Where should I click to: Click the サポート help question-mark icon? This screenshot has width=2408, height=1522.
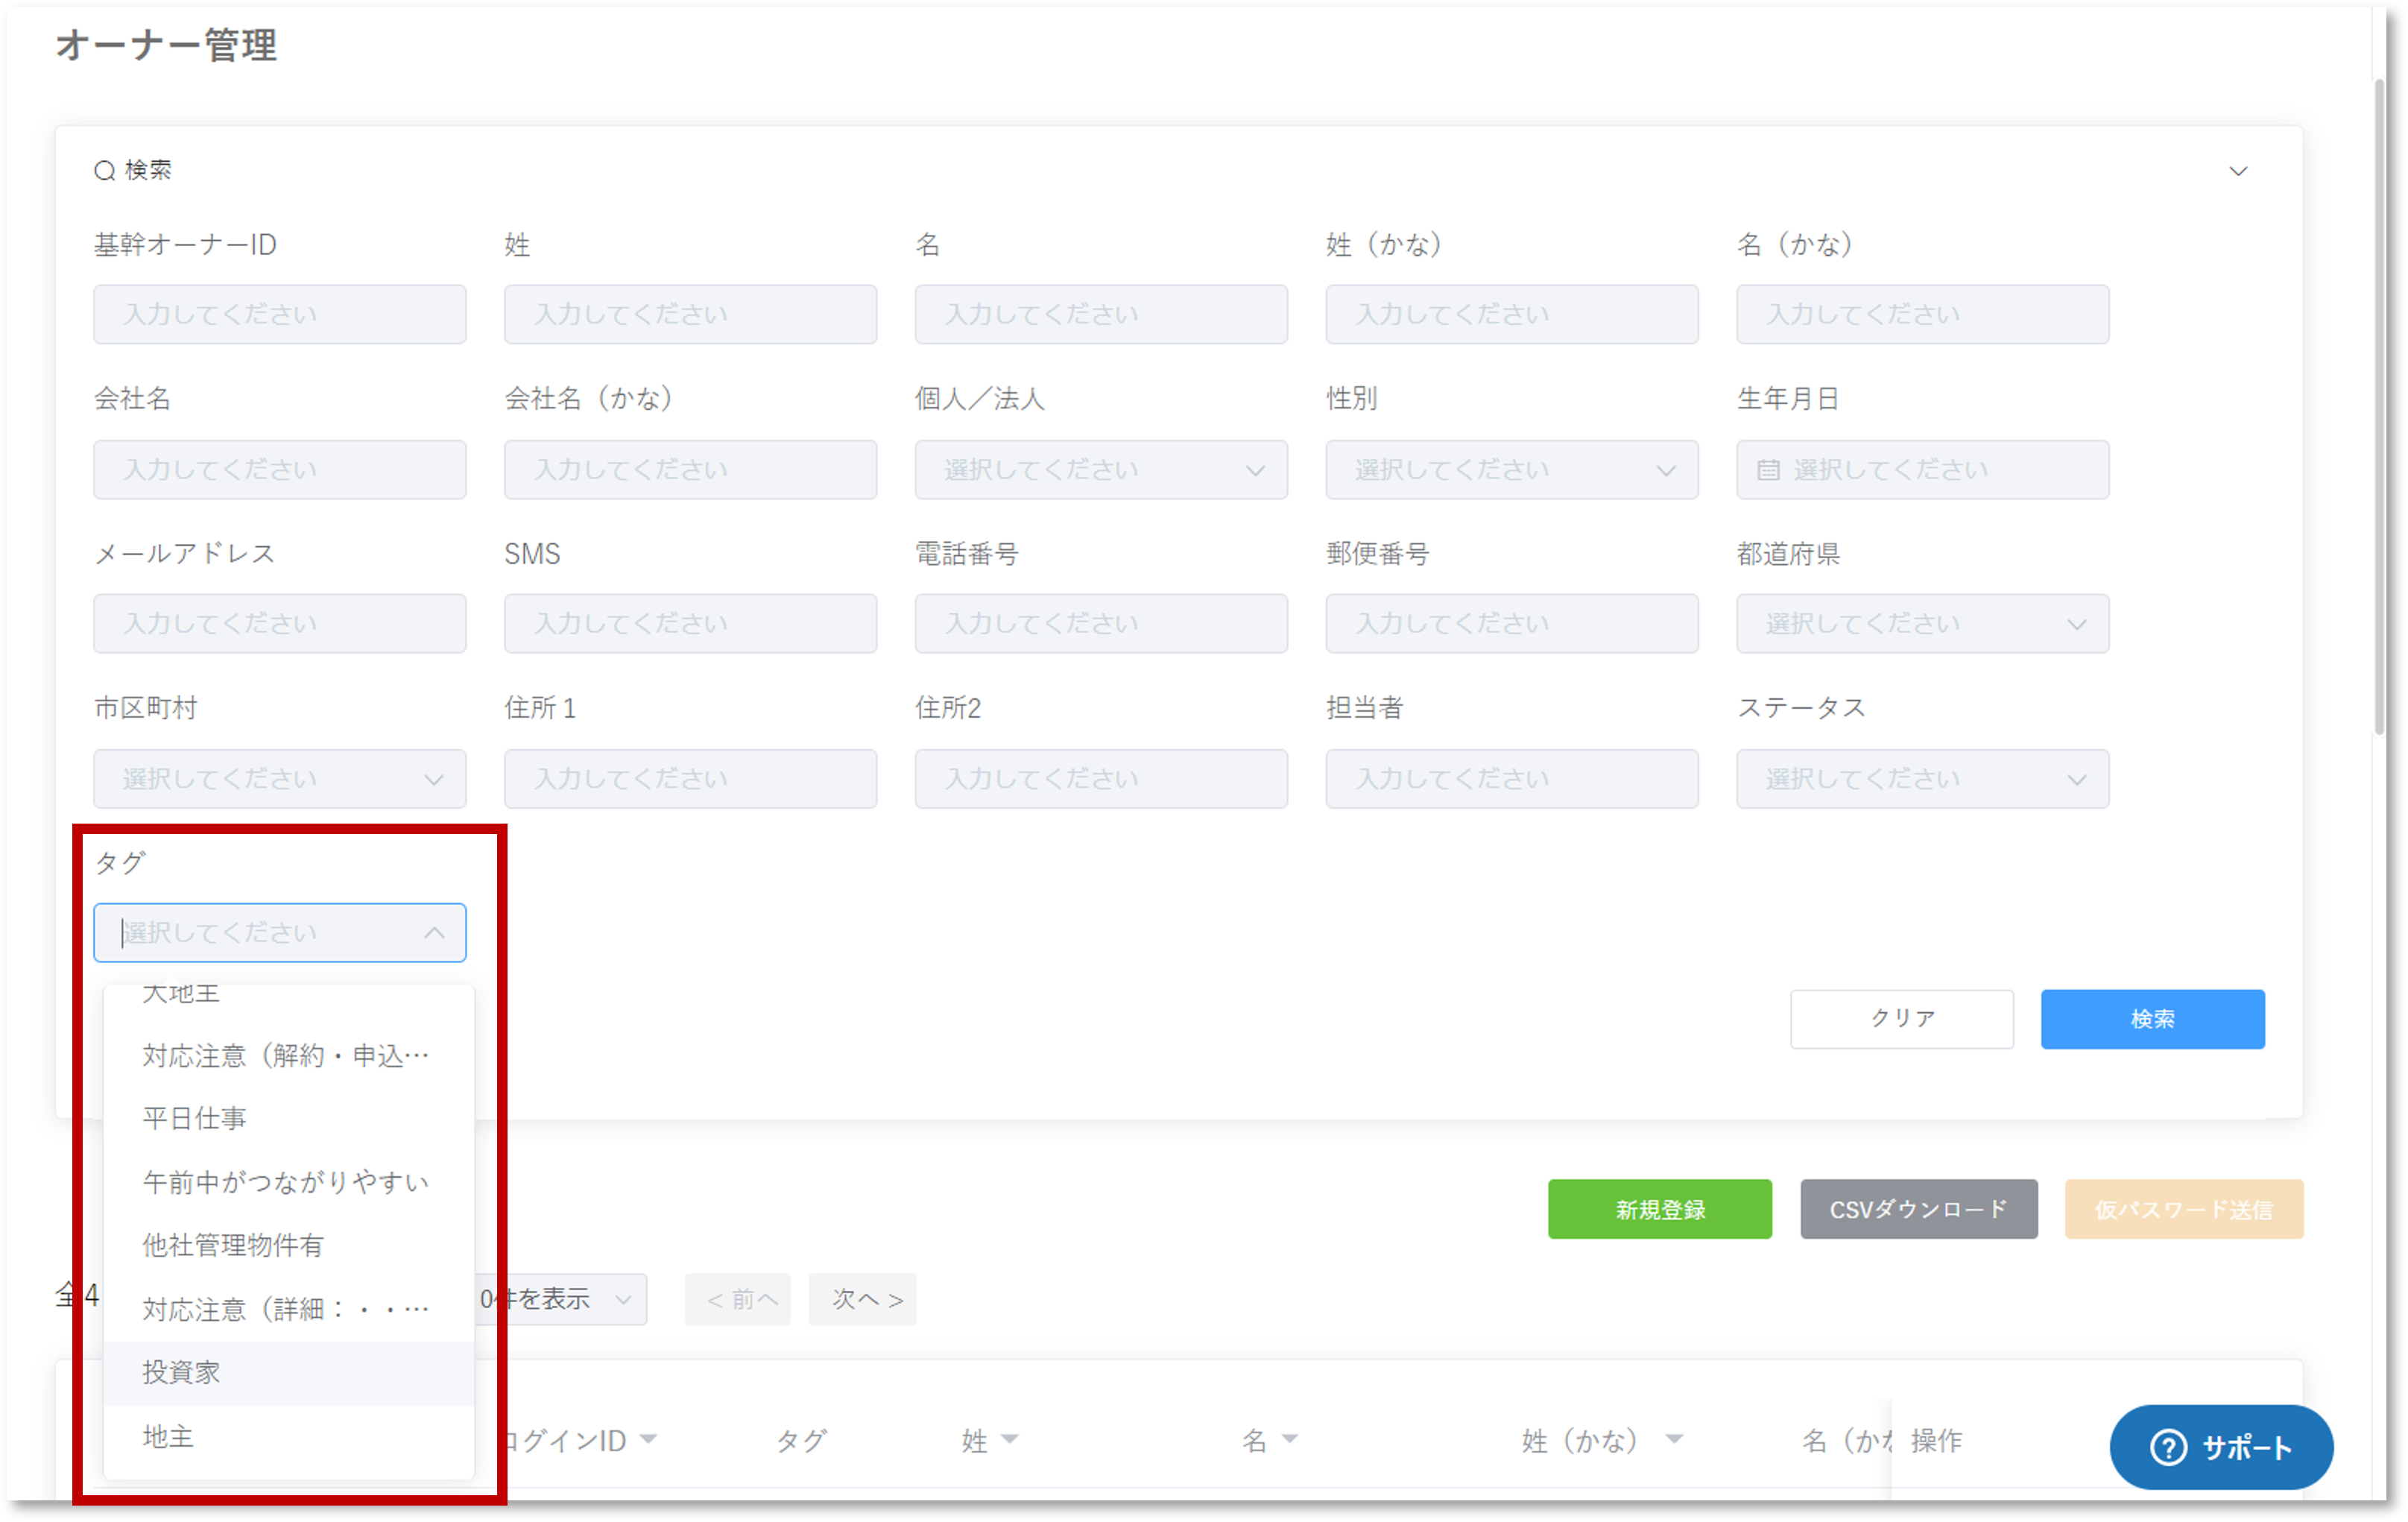click(x=2168, y=1447)
